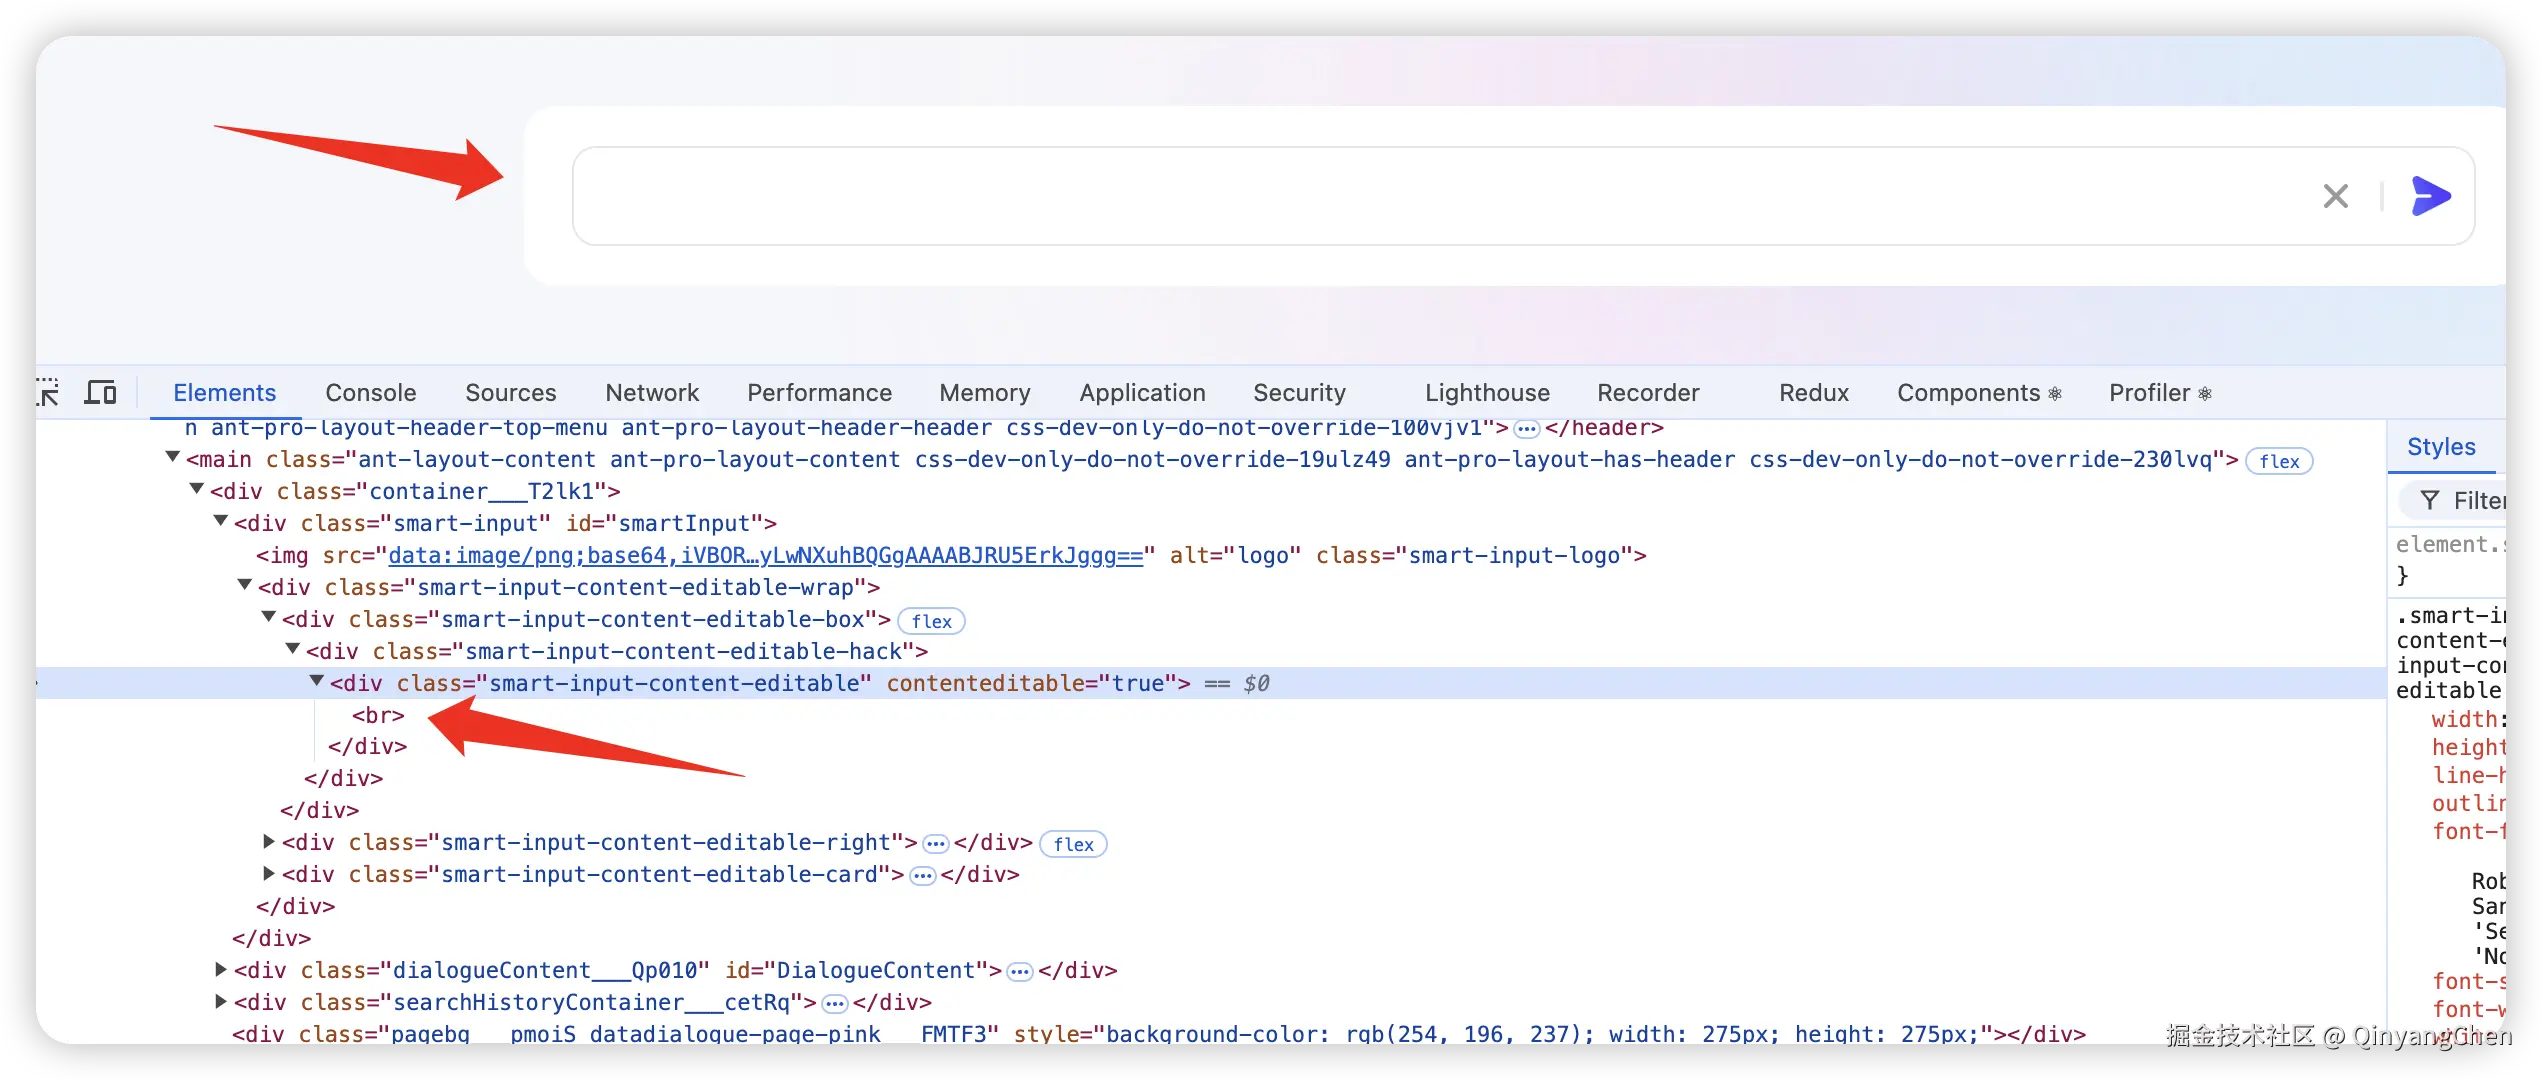Viewport: 2542px width, 1080px height.
Task: Collapse the main ant-layout-content node
Action: coord(172,458)
